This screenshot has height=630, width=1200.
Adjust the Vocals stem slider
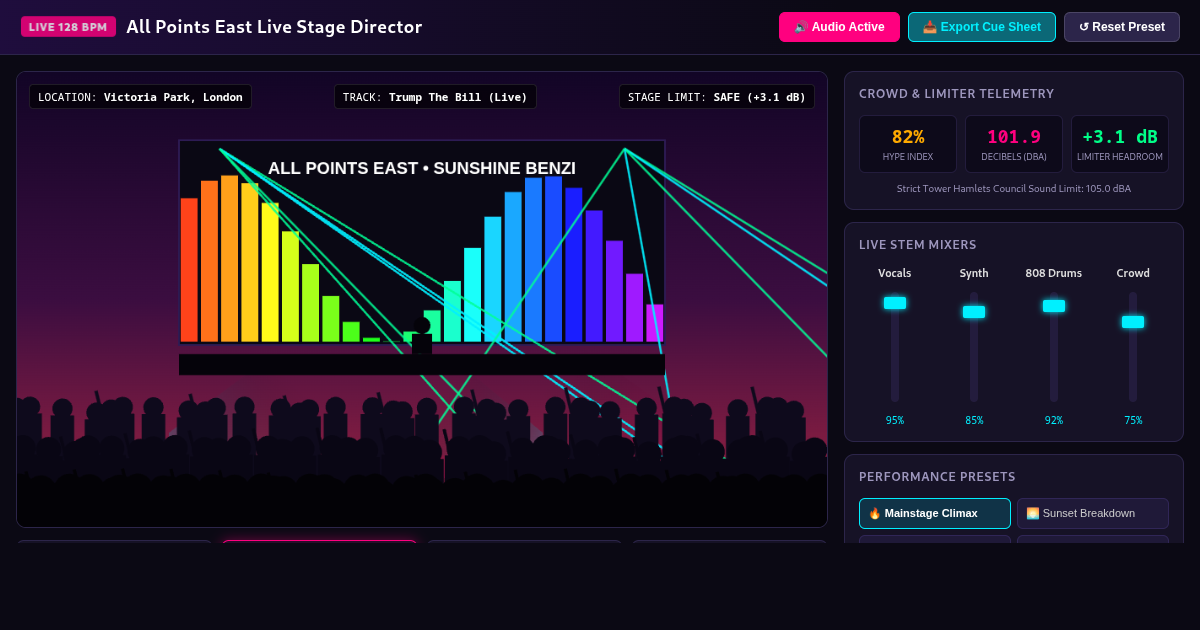pyautogui.click(x=895, y=347)
